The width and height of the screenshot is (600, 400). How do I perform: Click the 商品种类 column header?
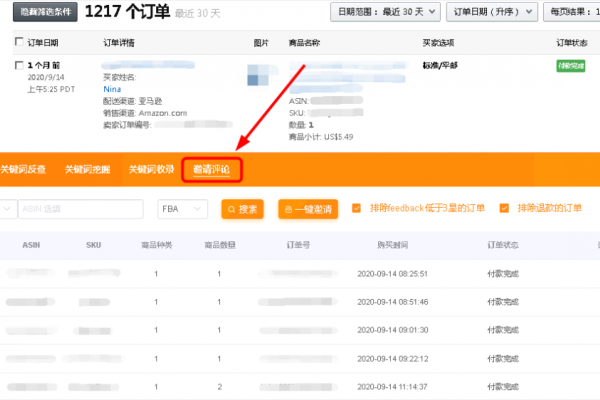point(157,245)
